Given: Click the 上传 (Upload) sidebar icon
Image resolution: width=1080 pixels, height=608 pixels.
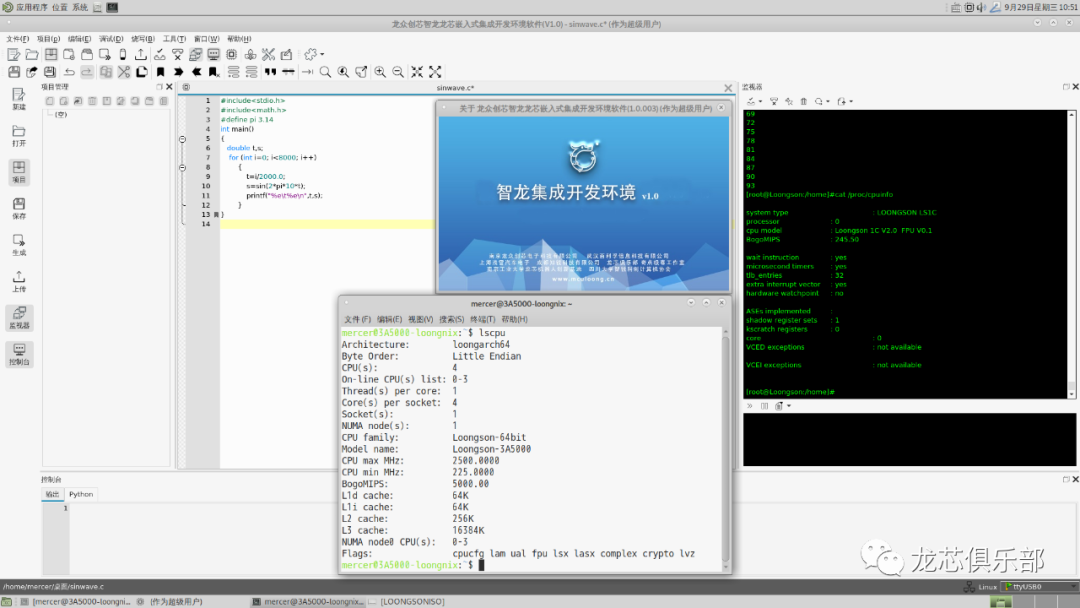Looking at the screenshot, I should (x=19, y=282).
